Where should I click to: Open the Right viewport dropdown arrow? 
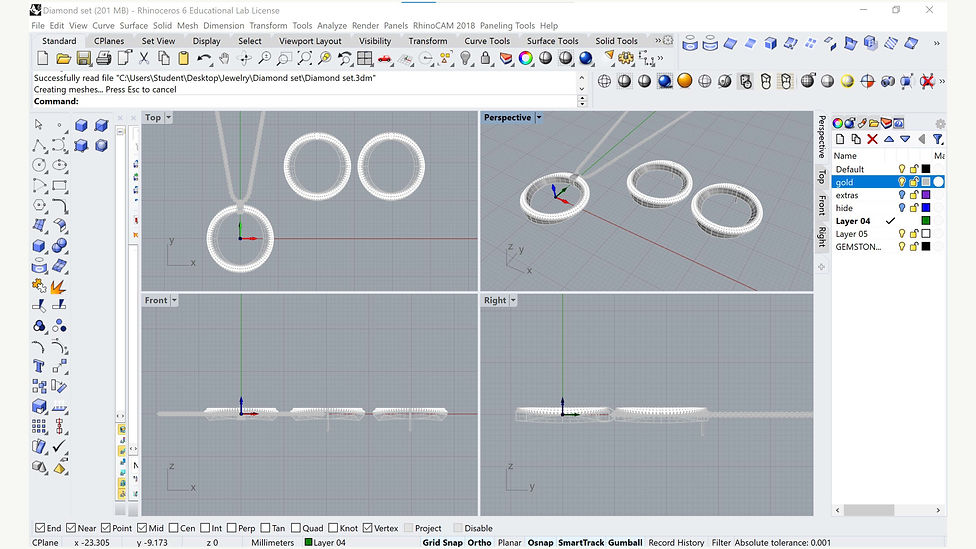[513, 300]
